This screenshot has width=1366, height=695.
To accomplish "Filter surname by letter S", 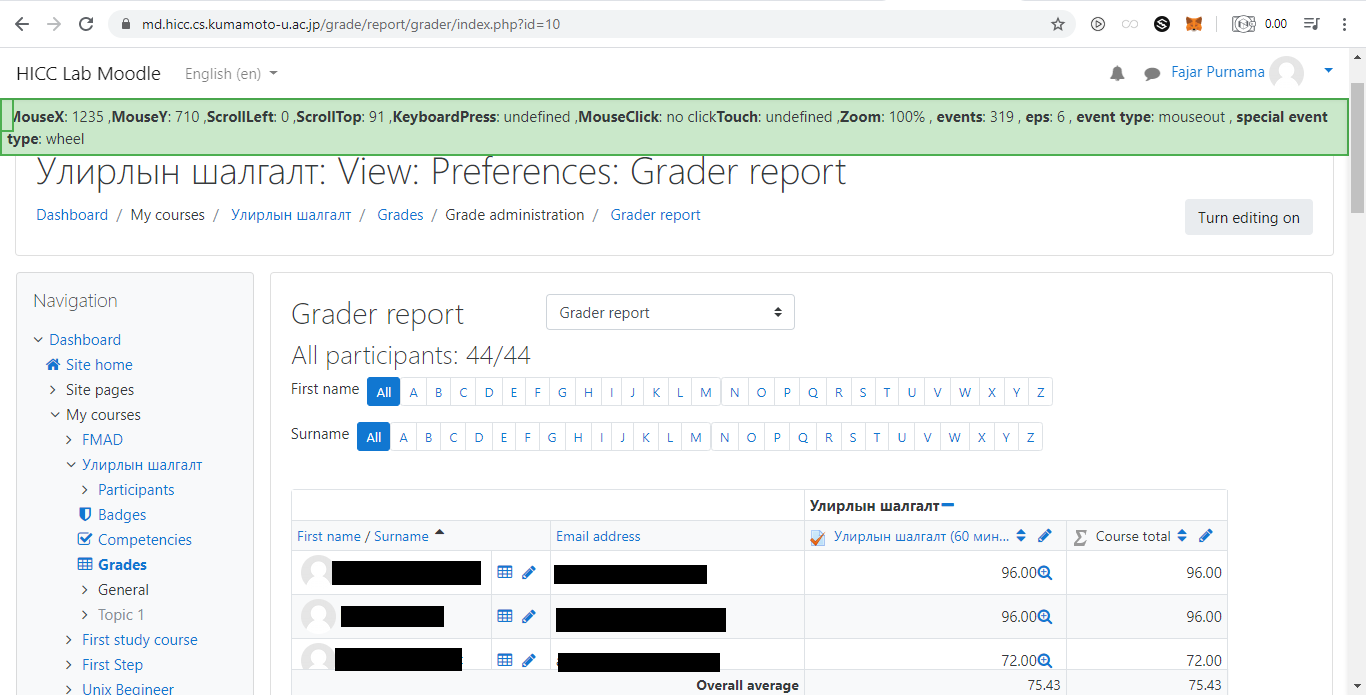I will click(x=853, y=437).
